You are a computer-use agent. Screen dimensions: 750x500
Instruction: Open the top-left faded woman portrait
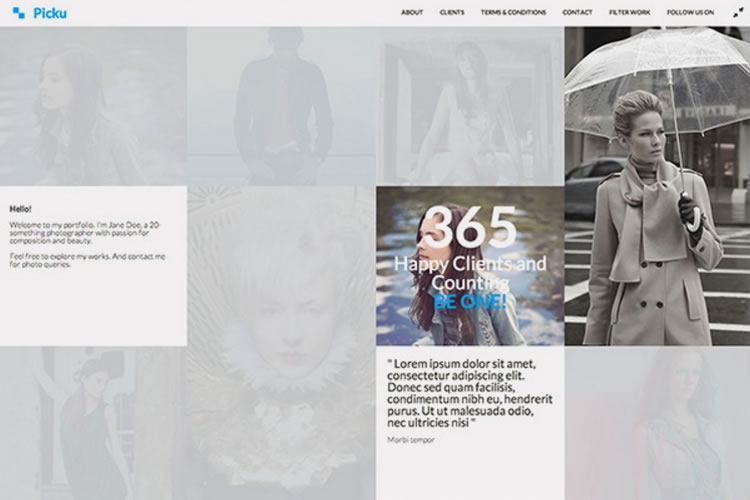click(x=93, y=105)
